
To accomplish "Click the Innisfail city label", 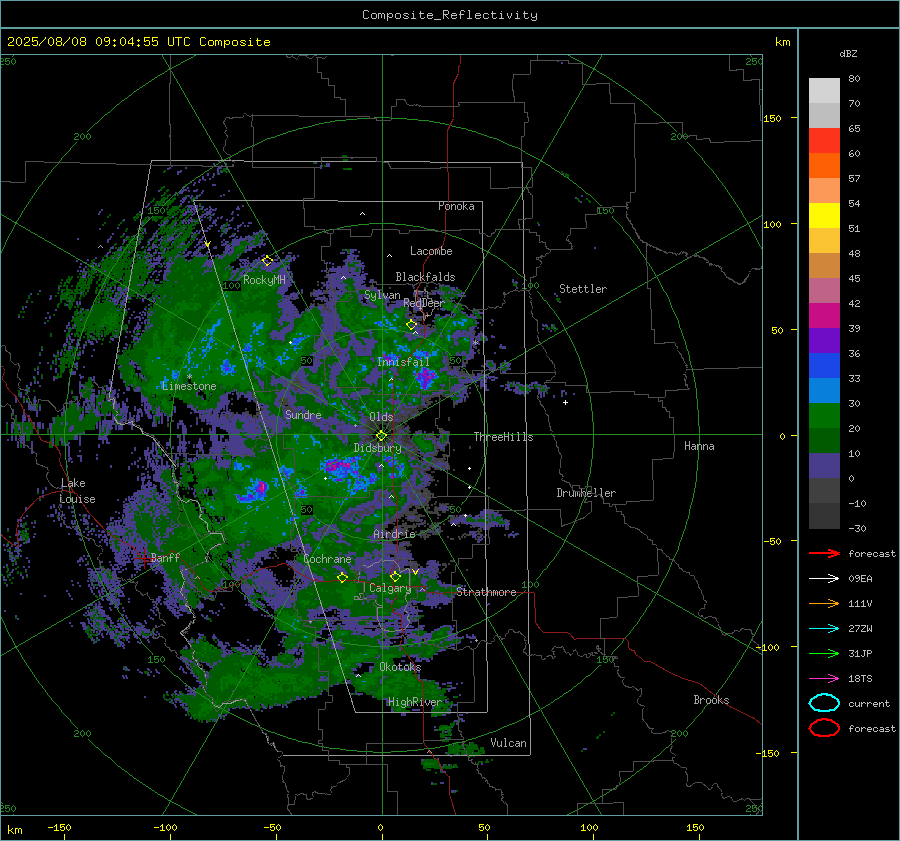I will coord(403,362).
